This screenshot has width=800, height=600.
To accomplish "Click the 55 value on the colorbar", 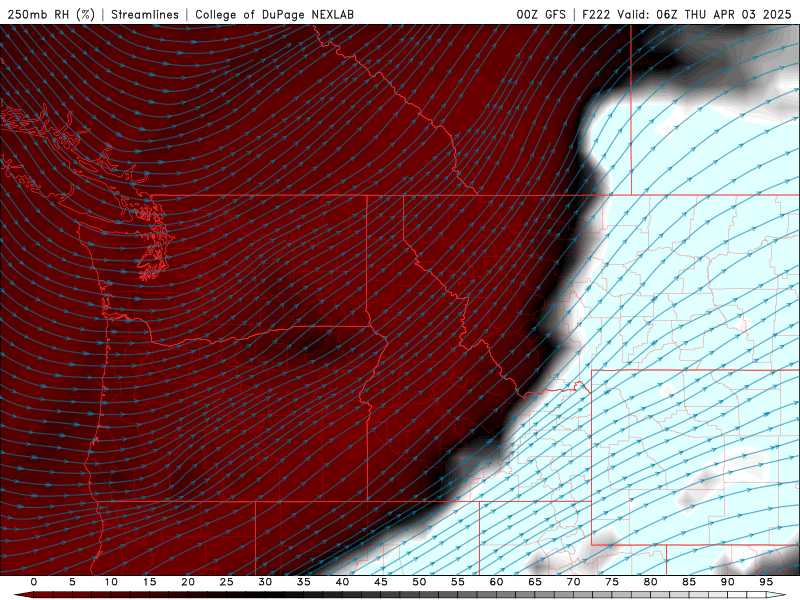I will click(457, 582).
